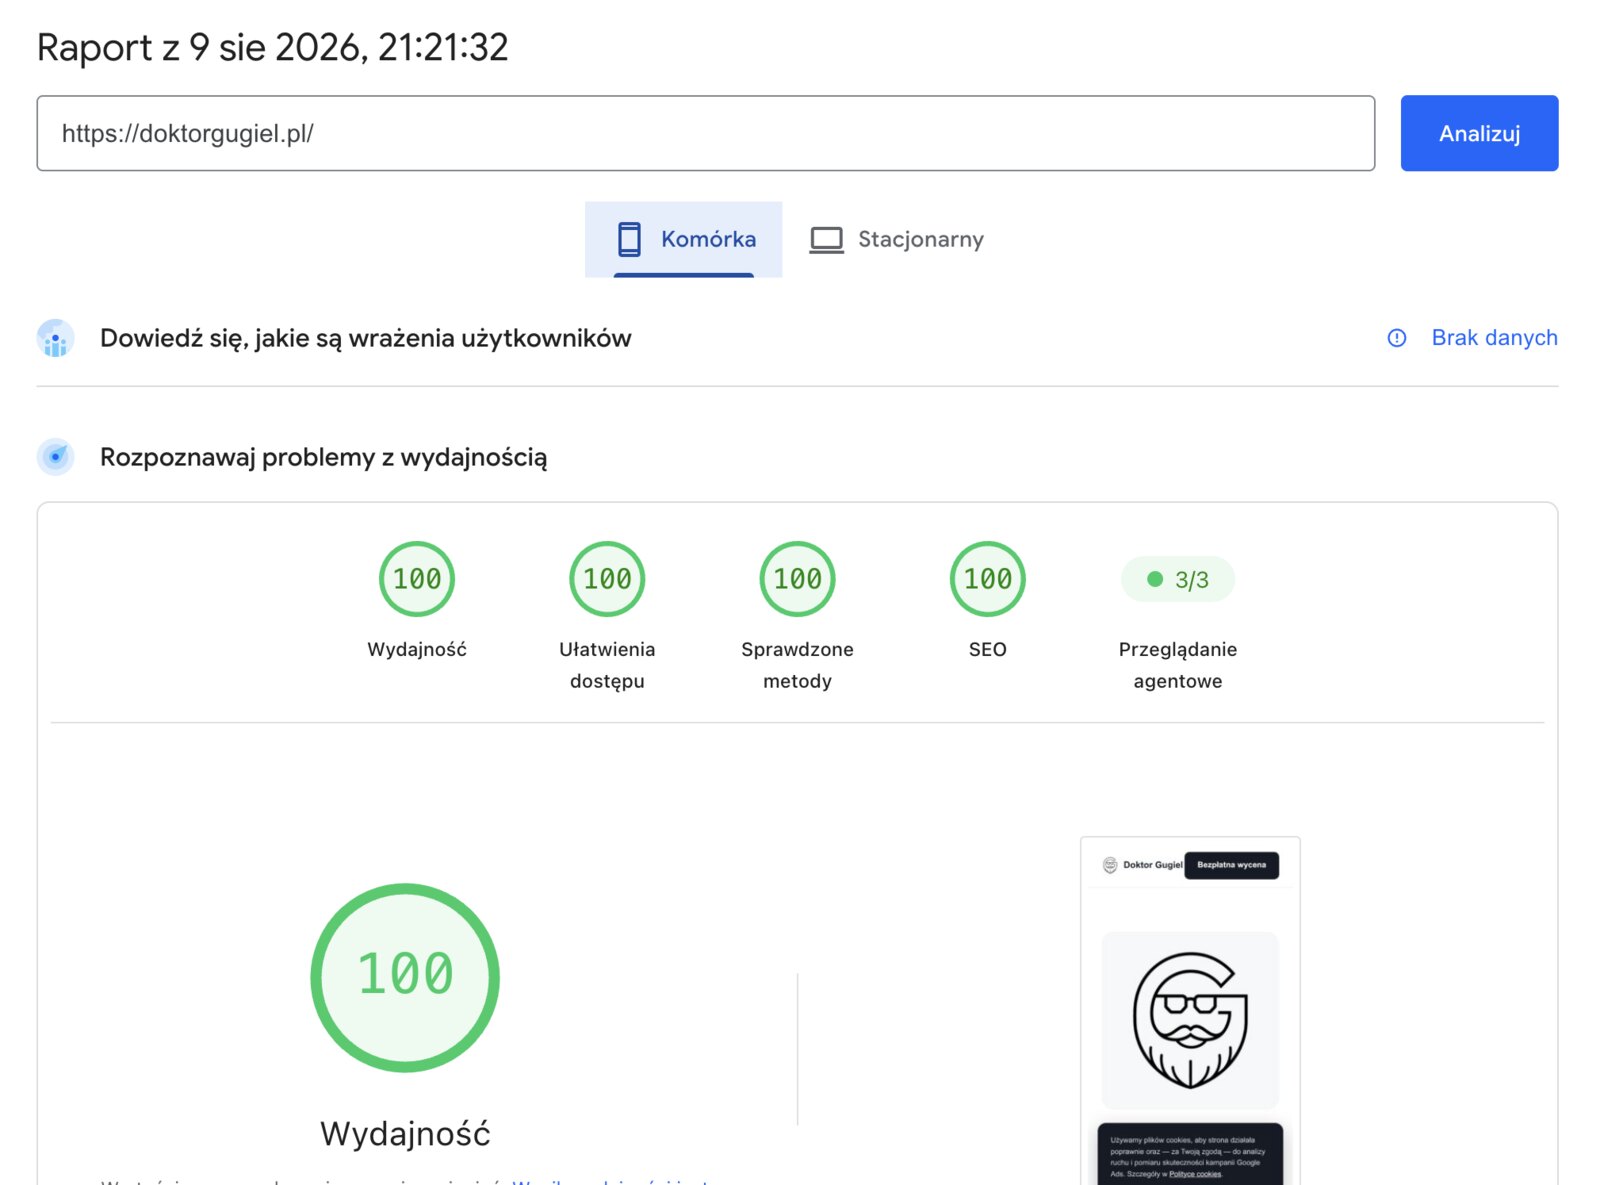Viewport: 1600px width, 1185px height.
Task: Jump to Wydajność score gauge 100
Action: (x=417, y=579)
